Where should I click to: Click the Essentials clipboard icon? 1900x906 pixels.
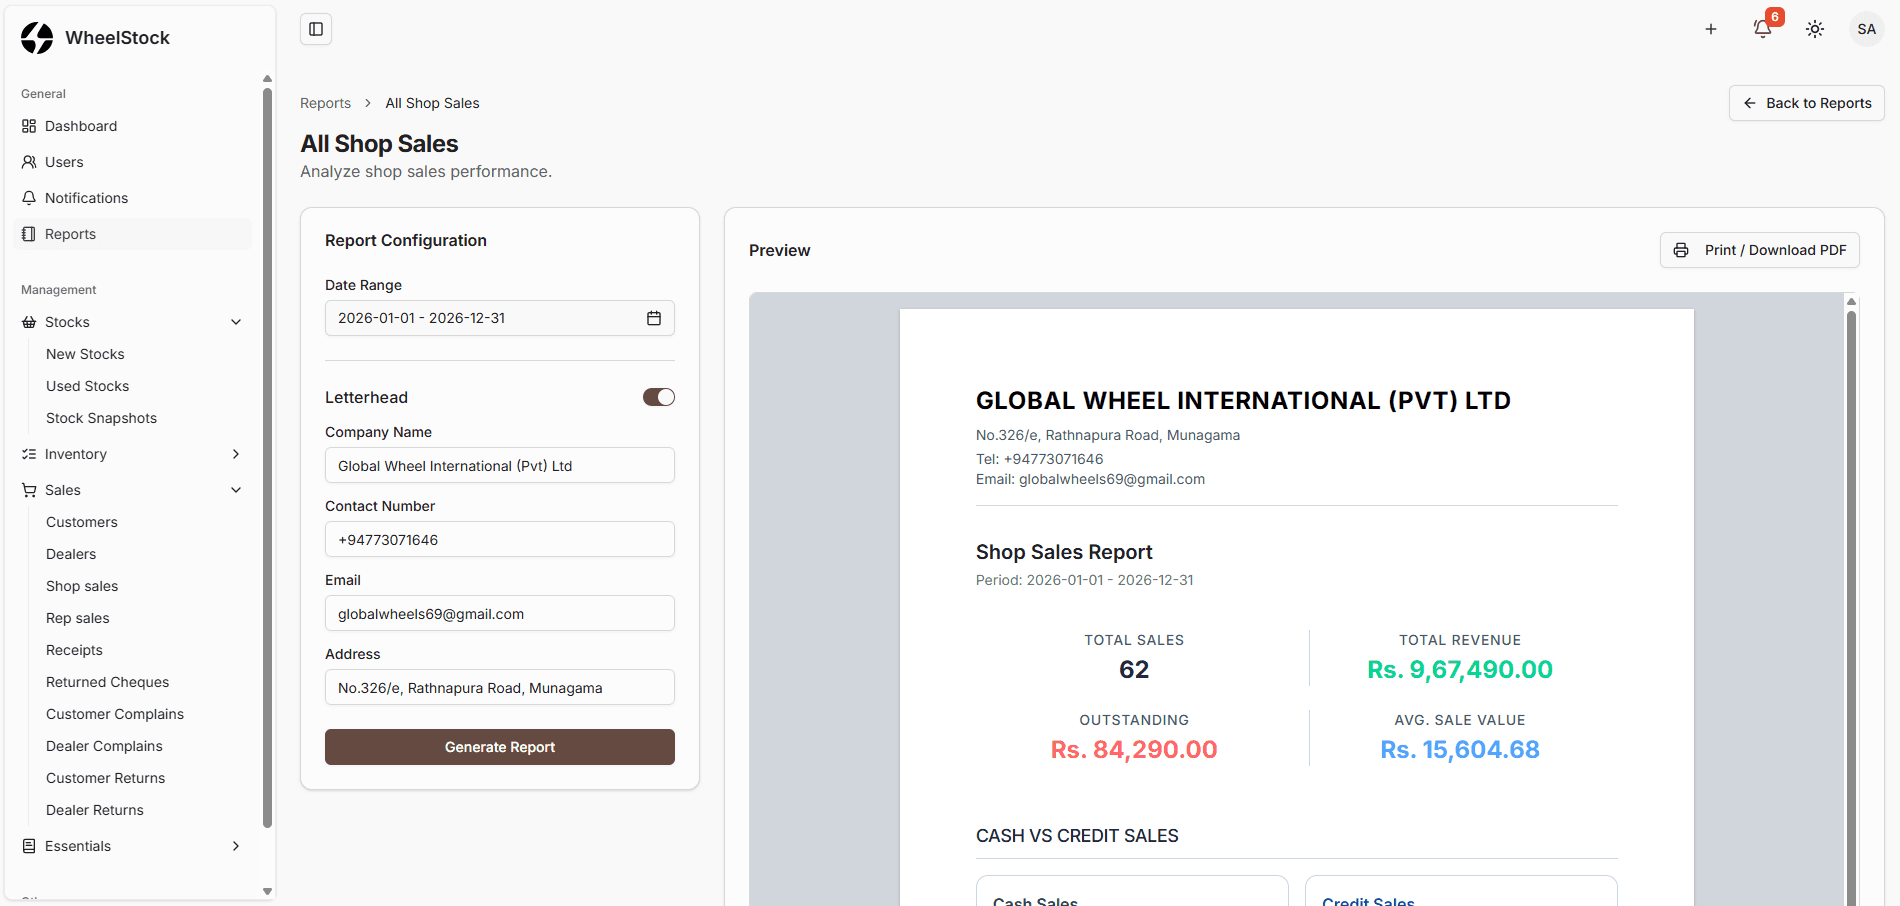(29, 846)
